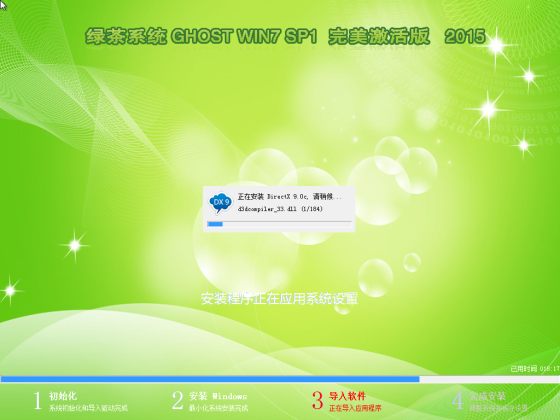Image resolution: width=560 pixels, height=420 pixels.
Task: Click the 已用时间 elapsed timer
Action: [535, 369]
